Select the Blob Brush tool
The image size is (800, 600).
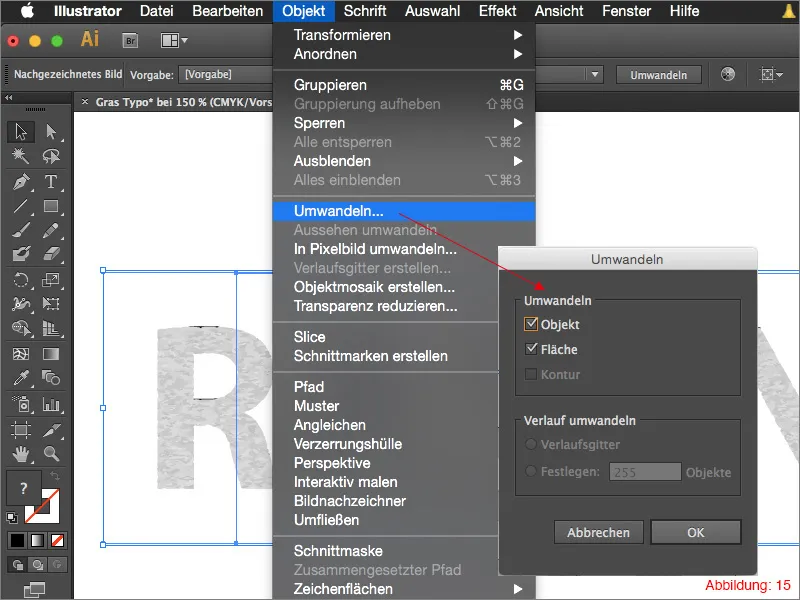point(21,254)
